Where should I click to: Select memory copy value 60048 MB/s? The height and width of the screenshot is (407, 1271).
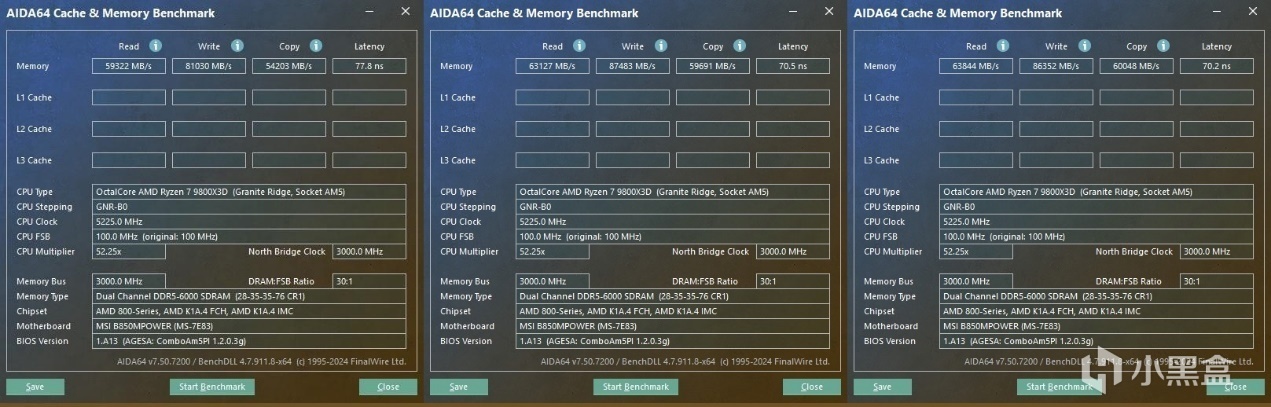(x=1136, y=66)
